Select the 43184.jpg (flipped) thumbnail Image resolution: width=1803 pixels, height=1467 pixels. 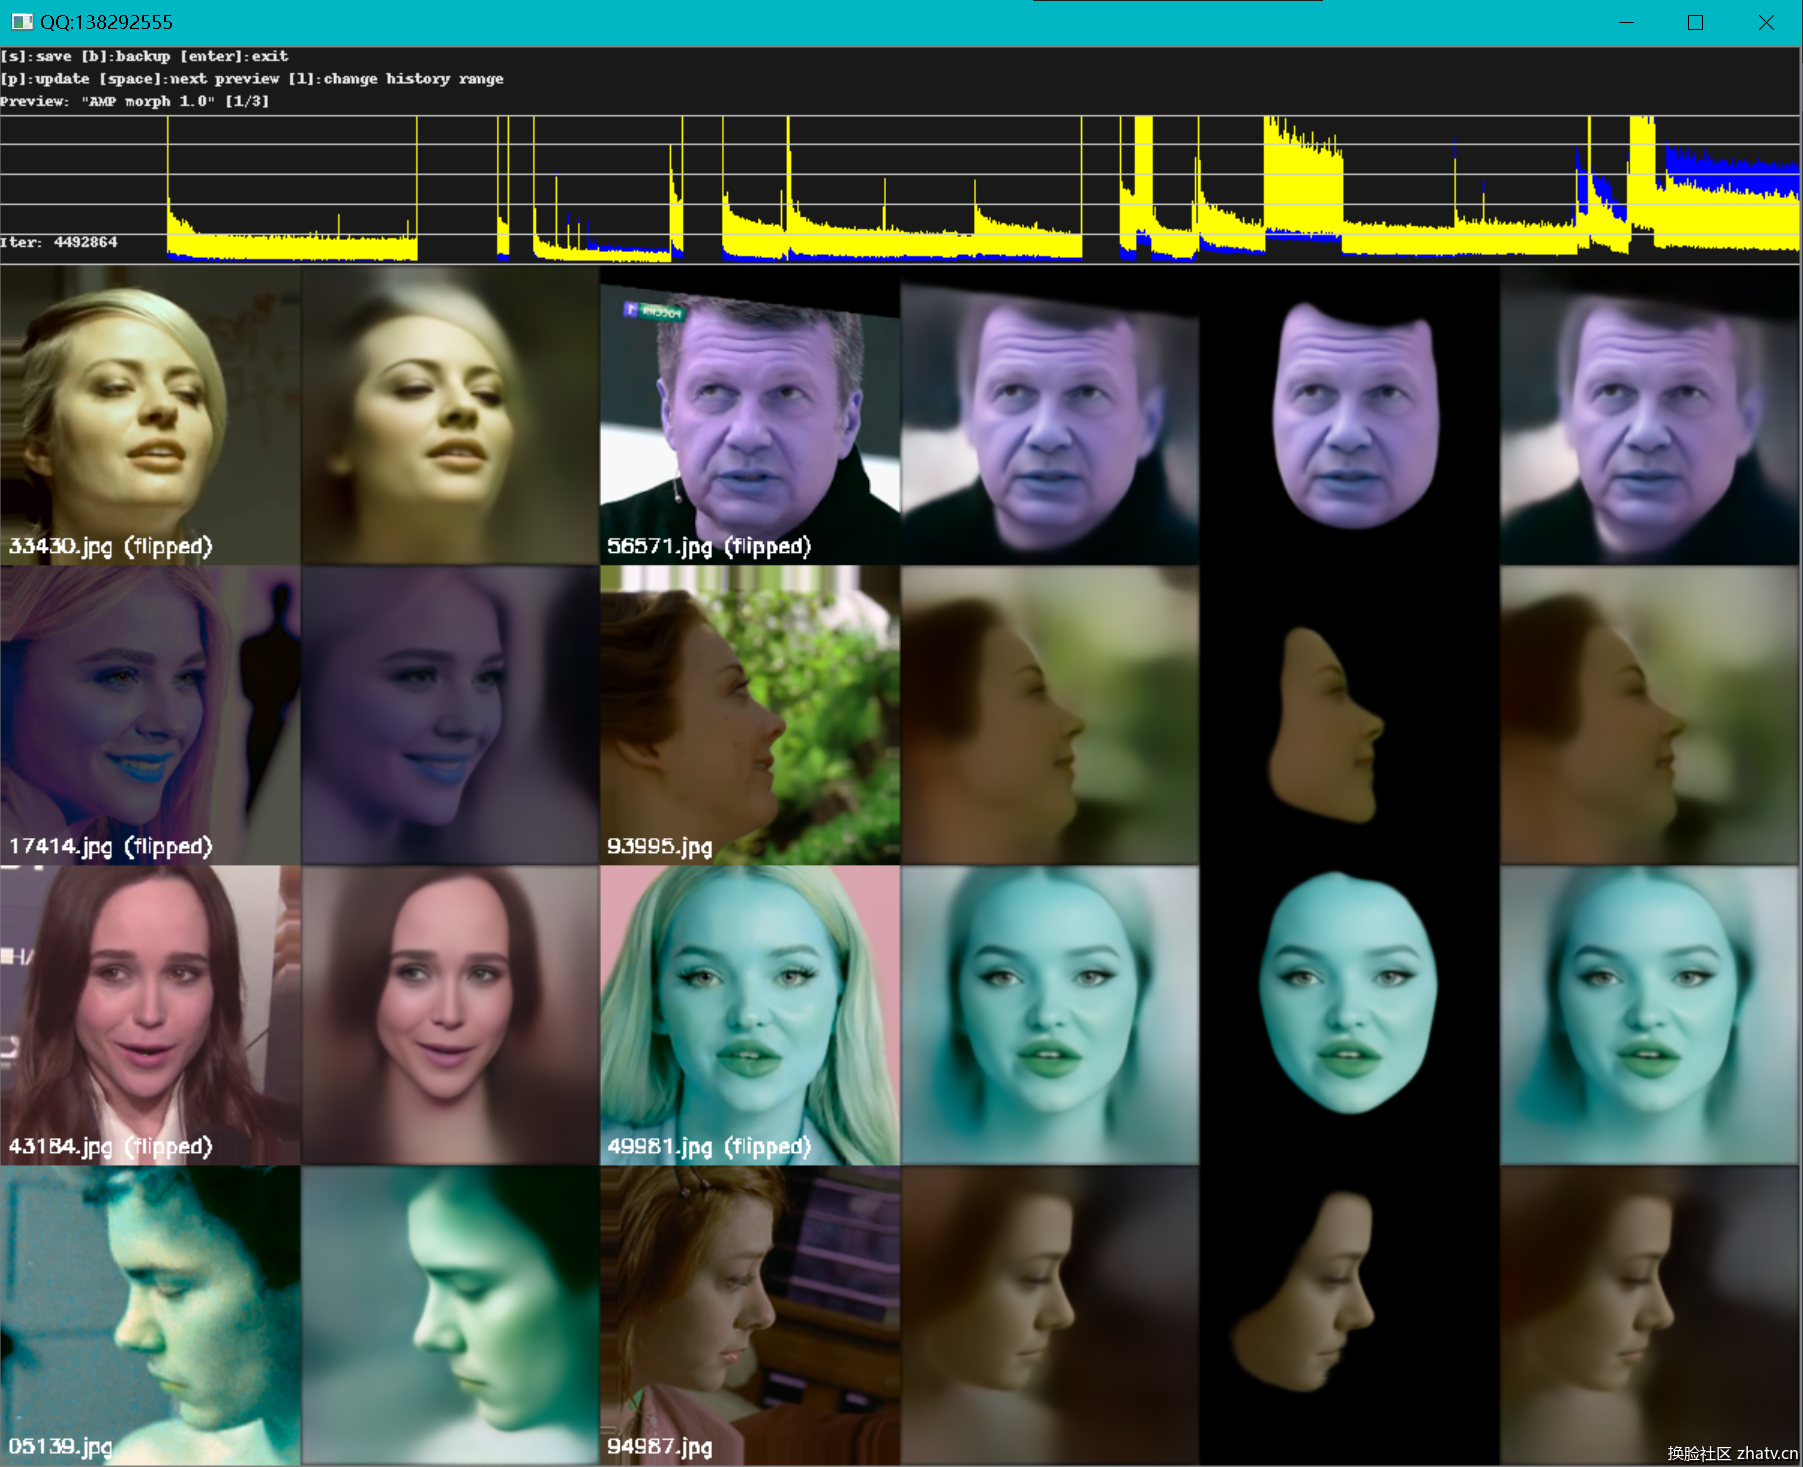150,1015
